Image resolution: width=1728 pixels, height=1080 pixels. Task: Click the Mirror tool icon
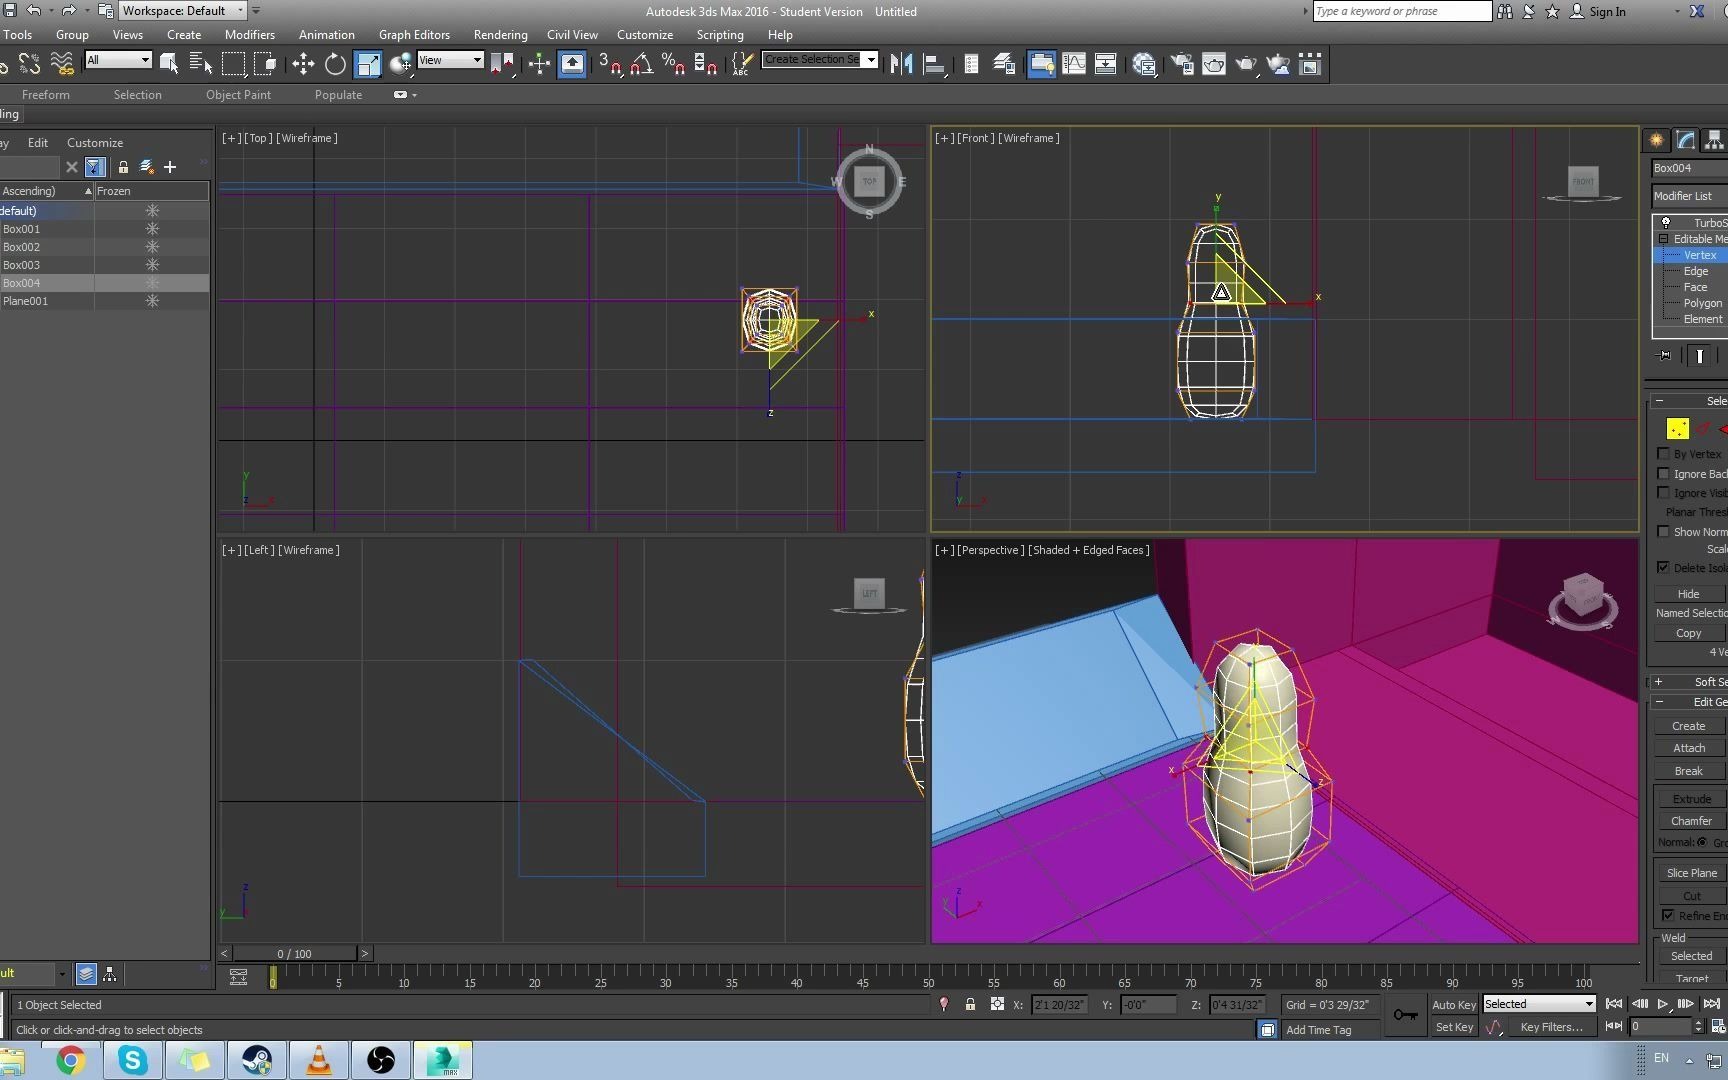pos(901,65)
